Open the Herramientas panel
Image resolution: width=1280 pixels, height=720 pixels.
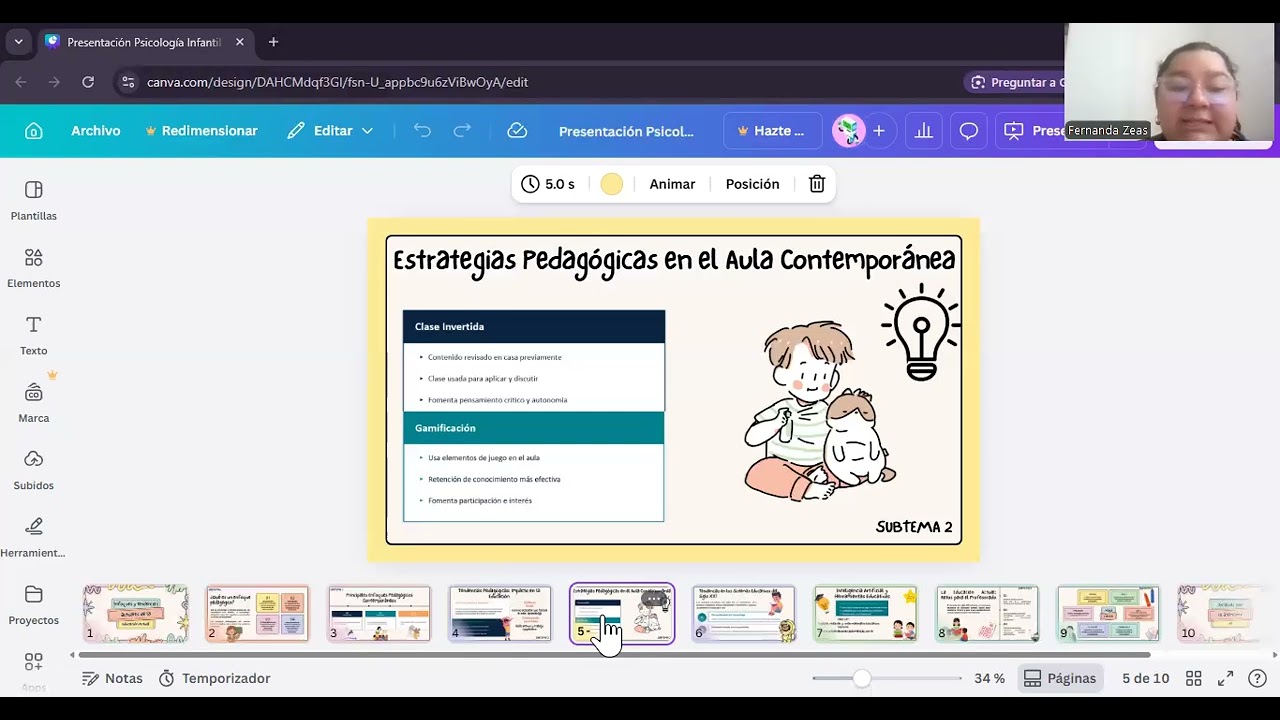(33, 537)
